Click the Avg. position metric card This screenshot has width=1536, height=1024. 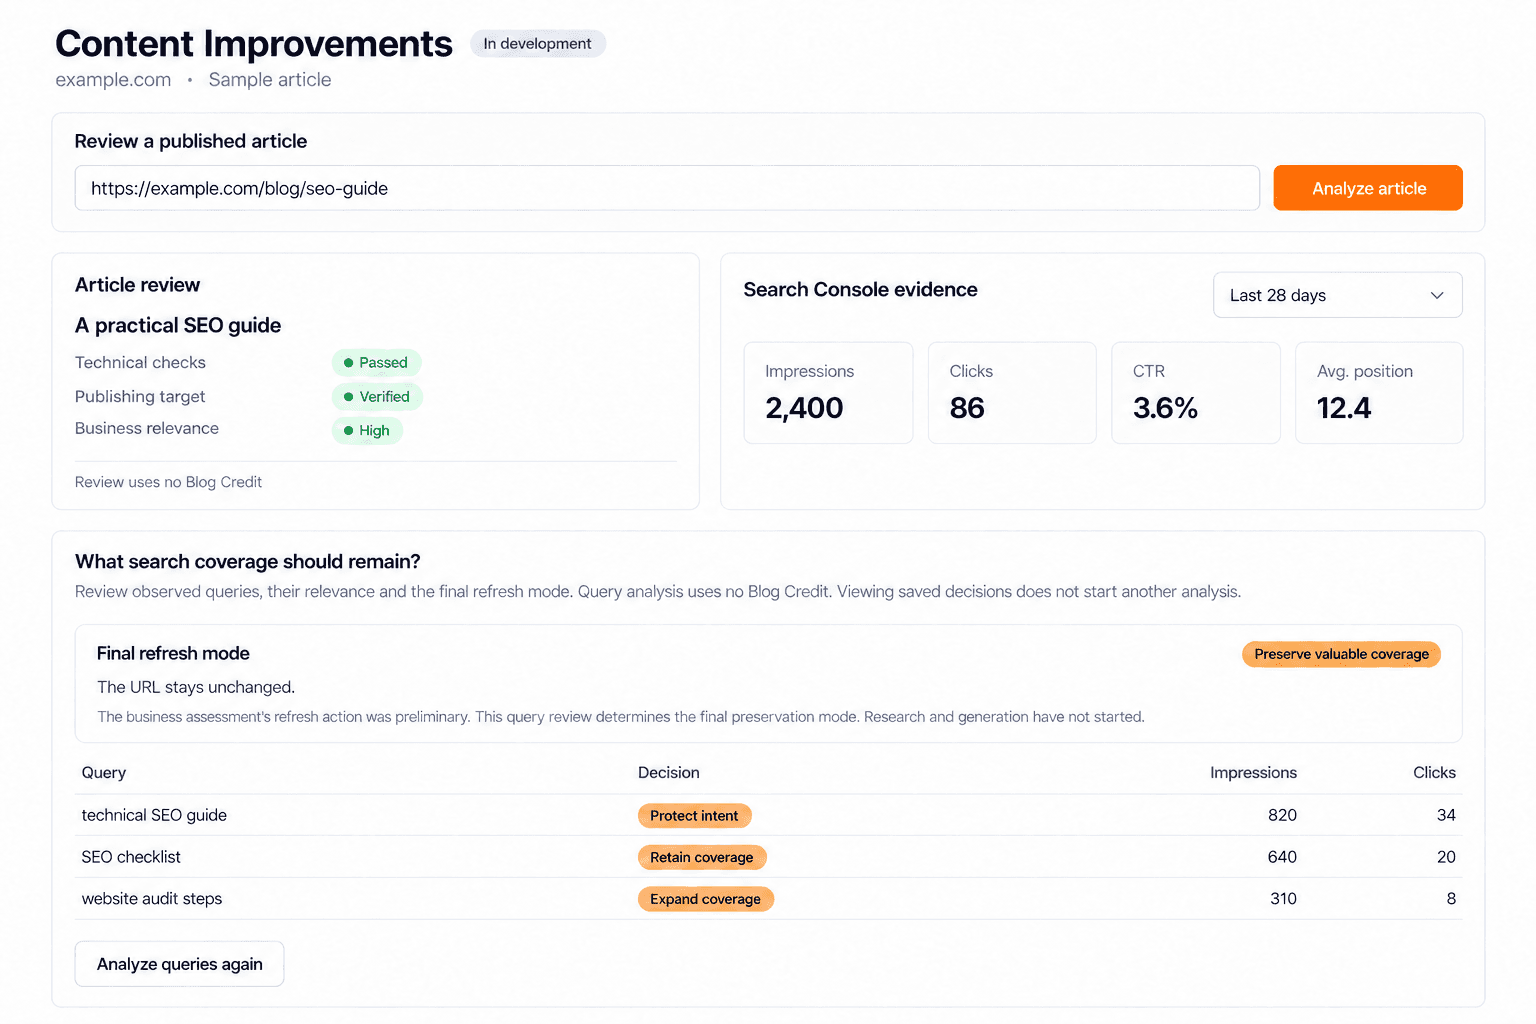pos(1379,393)
